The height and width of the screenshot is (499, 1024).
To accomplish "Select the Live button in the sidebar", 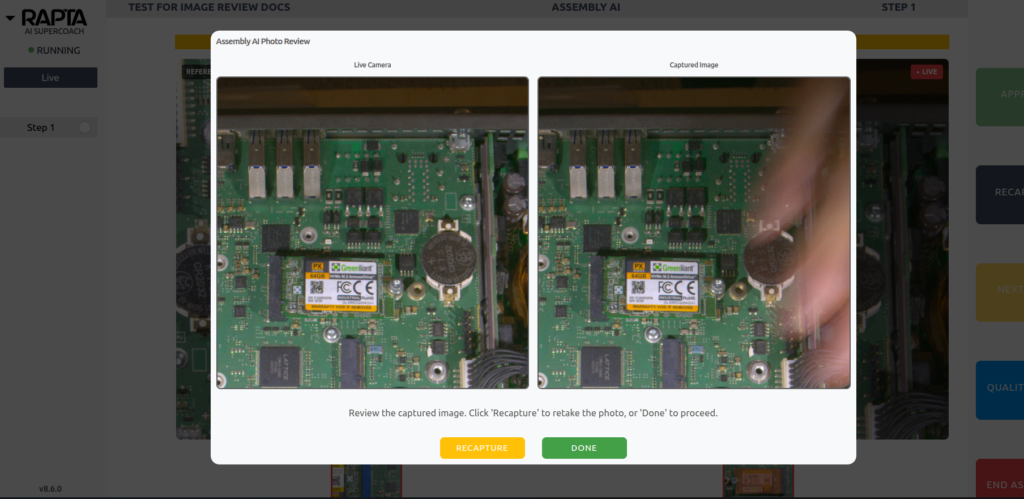I will tap(50, 78).
